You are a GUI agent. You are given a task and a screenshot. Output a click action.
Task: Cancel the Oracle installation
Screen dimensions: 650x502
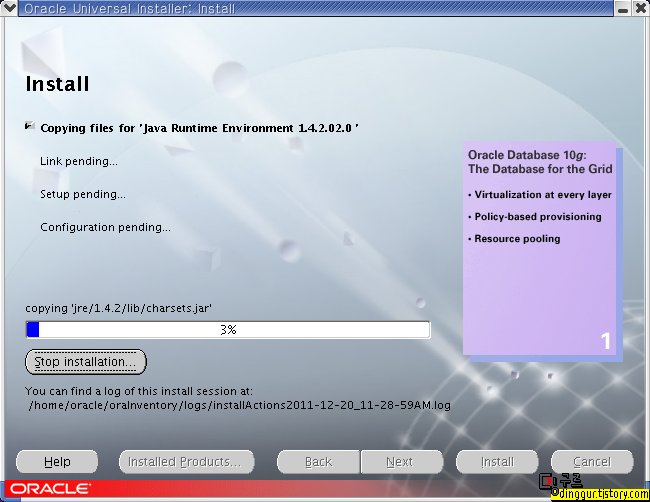pos(592,462)
